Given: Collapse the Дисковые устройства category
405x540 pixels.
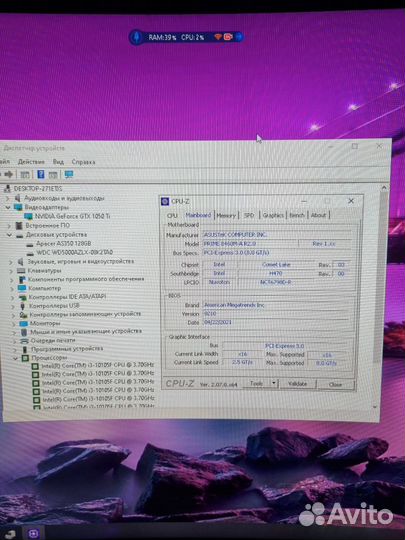Looking at the screenshot, I should tap(9, 235).
